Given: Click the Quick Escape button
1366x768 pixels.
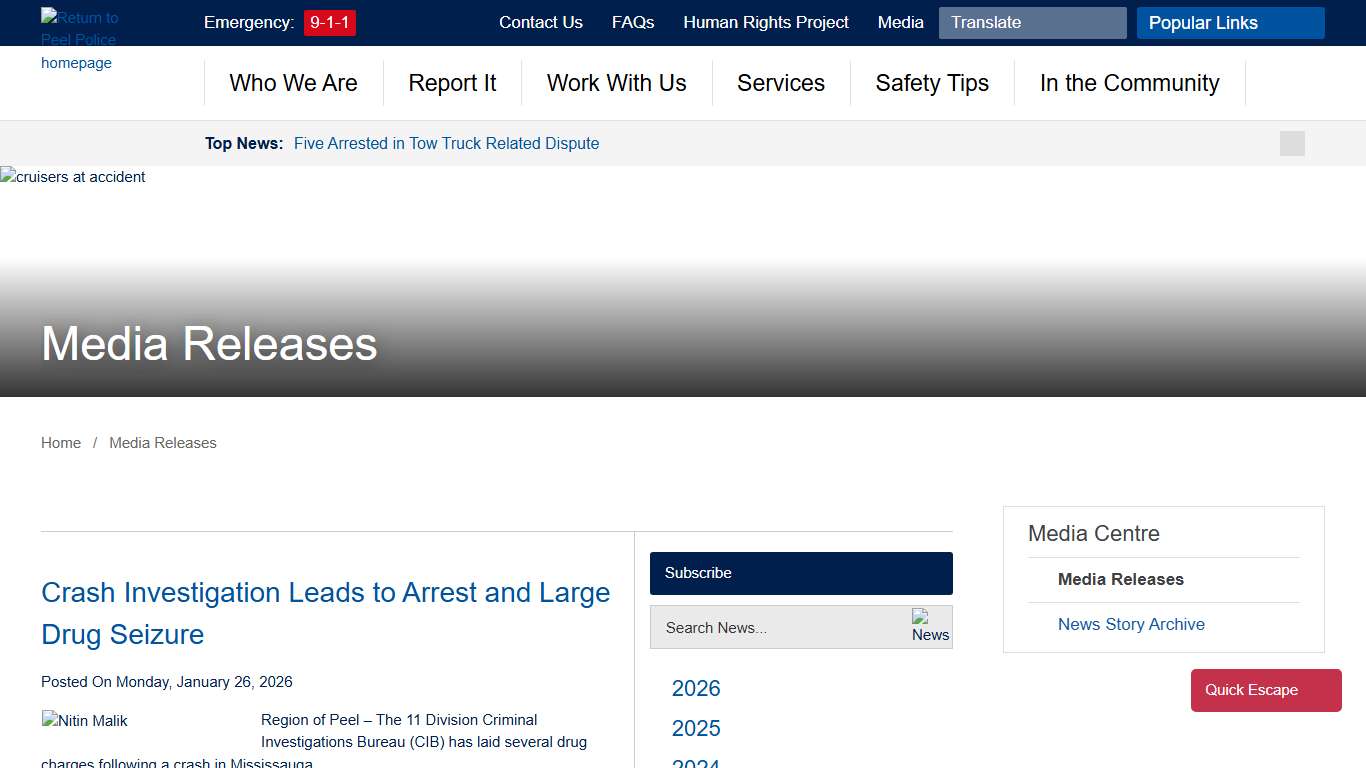Looking at the screenshot, I should (x=1266, y=690).
